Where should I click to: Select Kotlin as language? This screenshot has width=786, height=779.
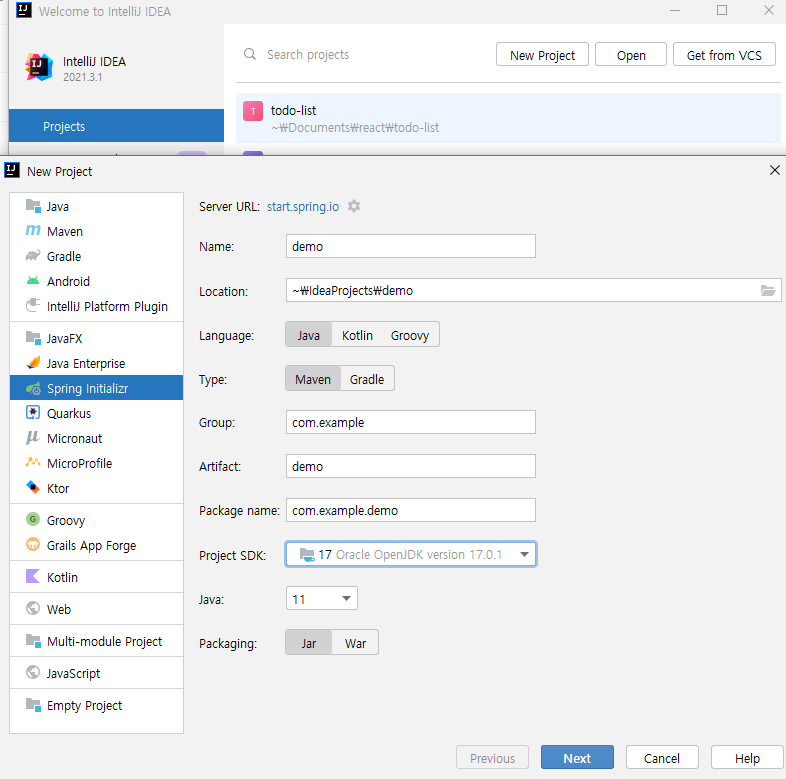pos(357,335)
